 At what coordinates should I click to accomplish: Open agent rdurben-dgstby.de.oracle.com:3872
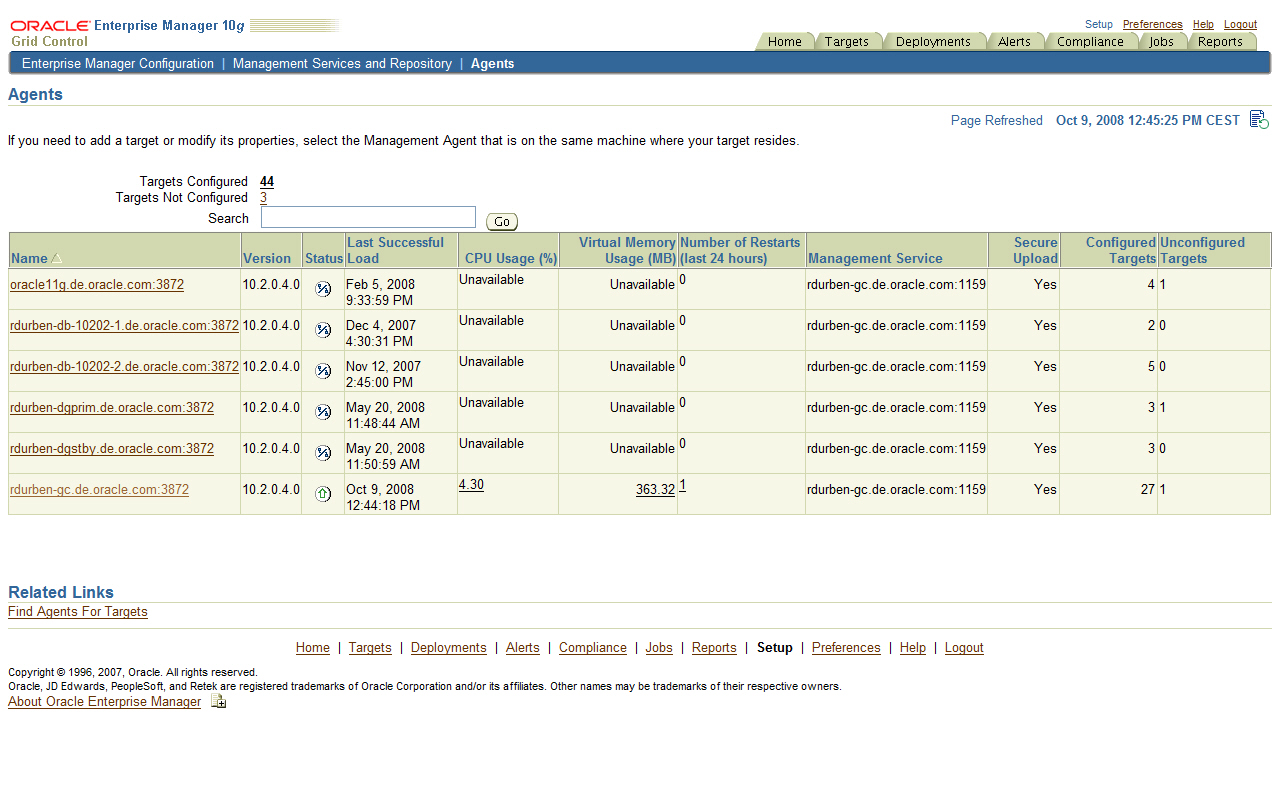click(112, 449)
